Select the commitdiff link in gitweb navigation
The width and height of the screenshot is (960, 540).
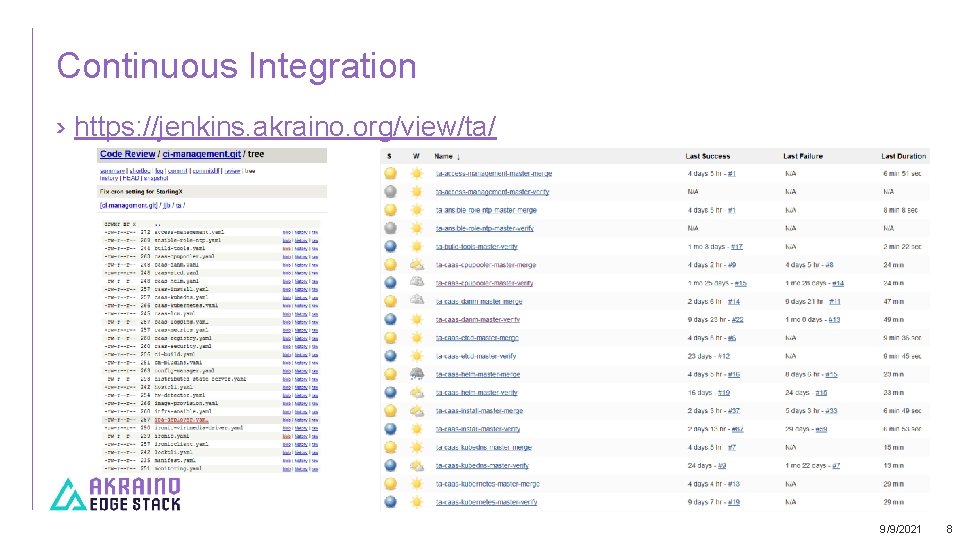click(x=206, y=171)
